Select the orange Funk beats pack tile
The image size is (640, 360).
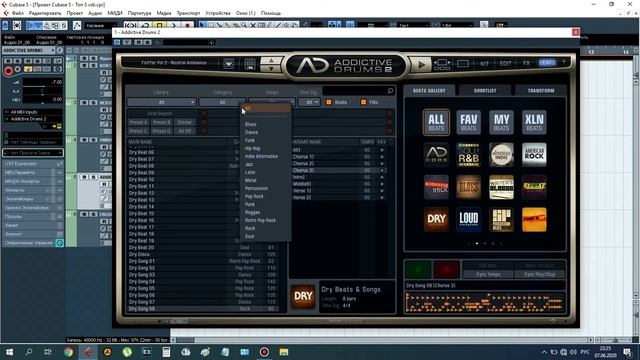pos(534,219)
